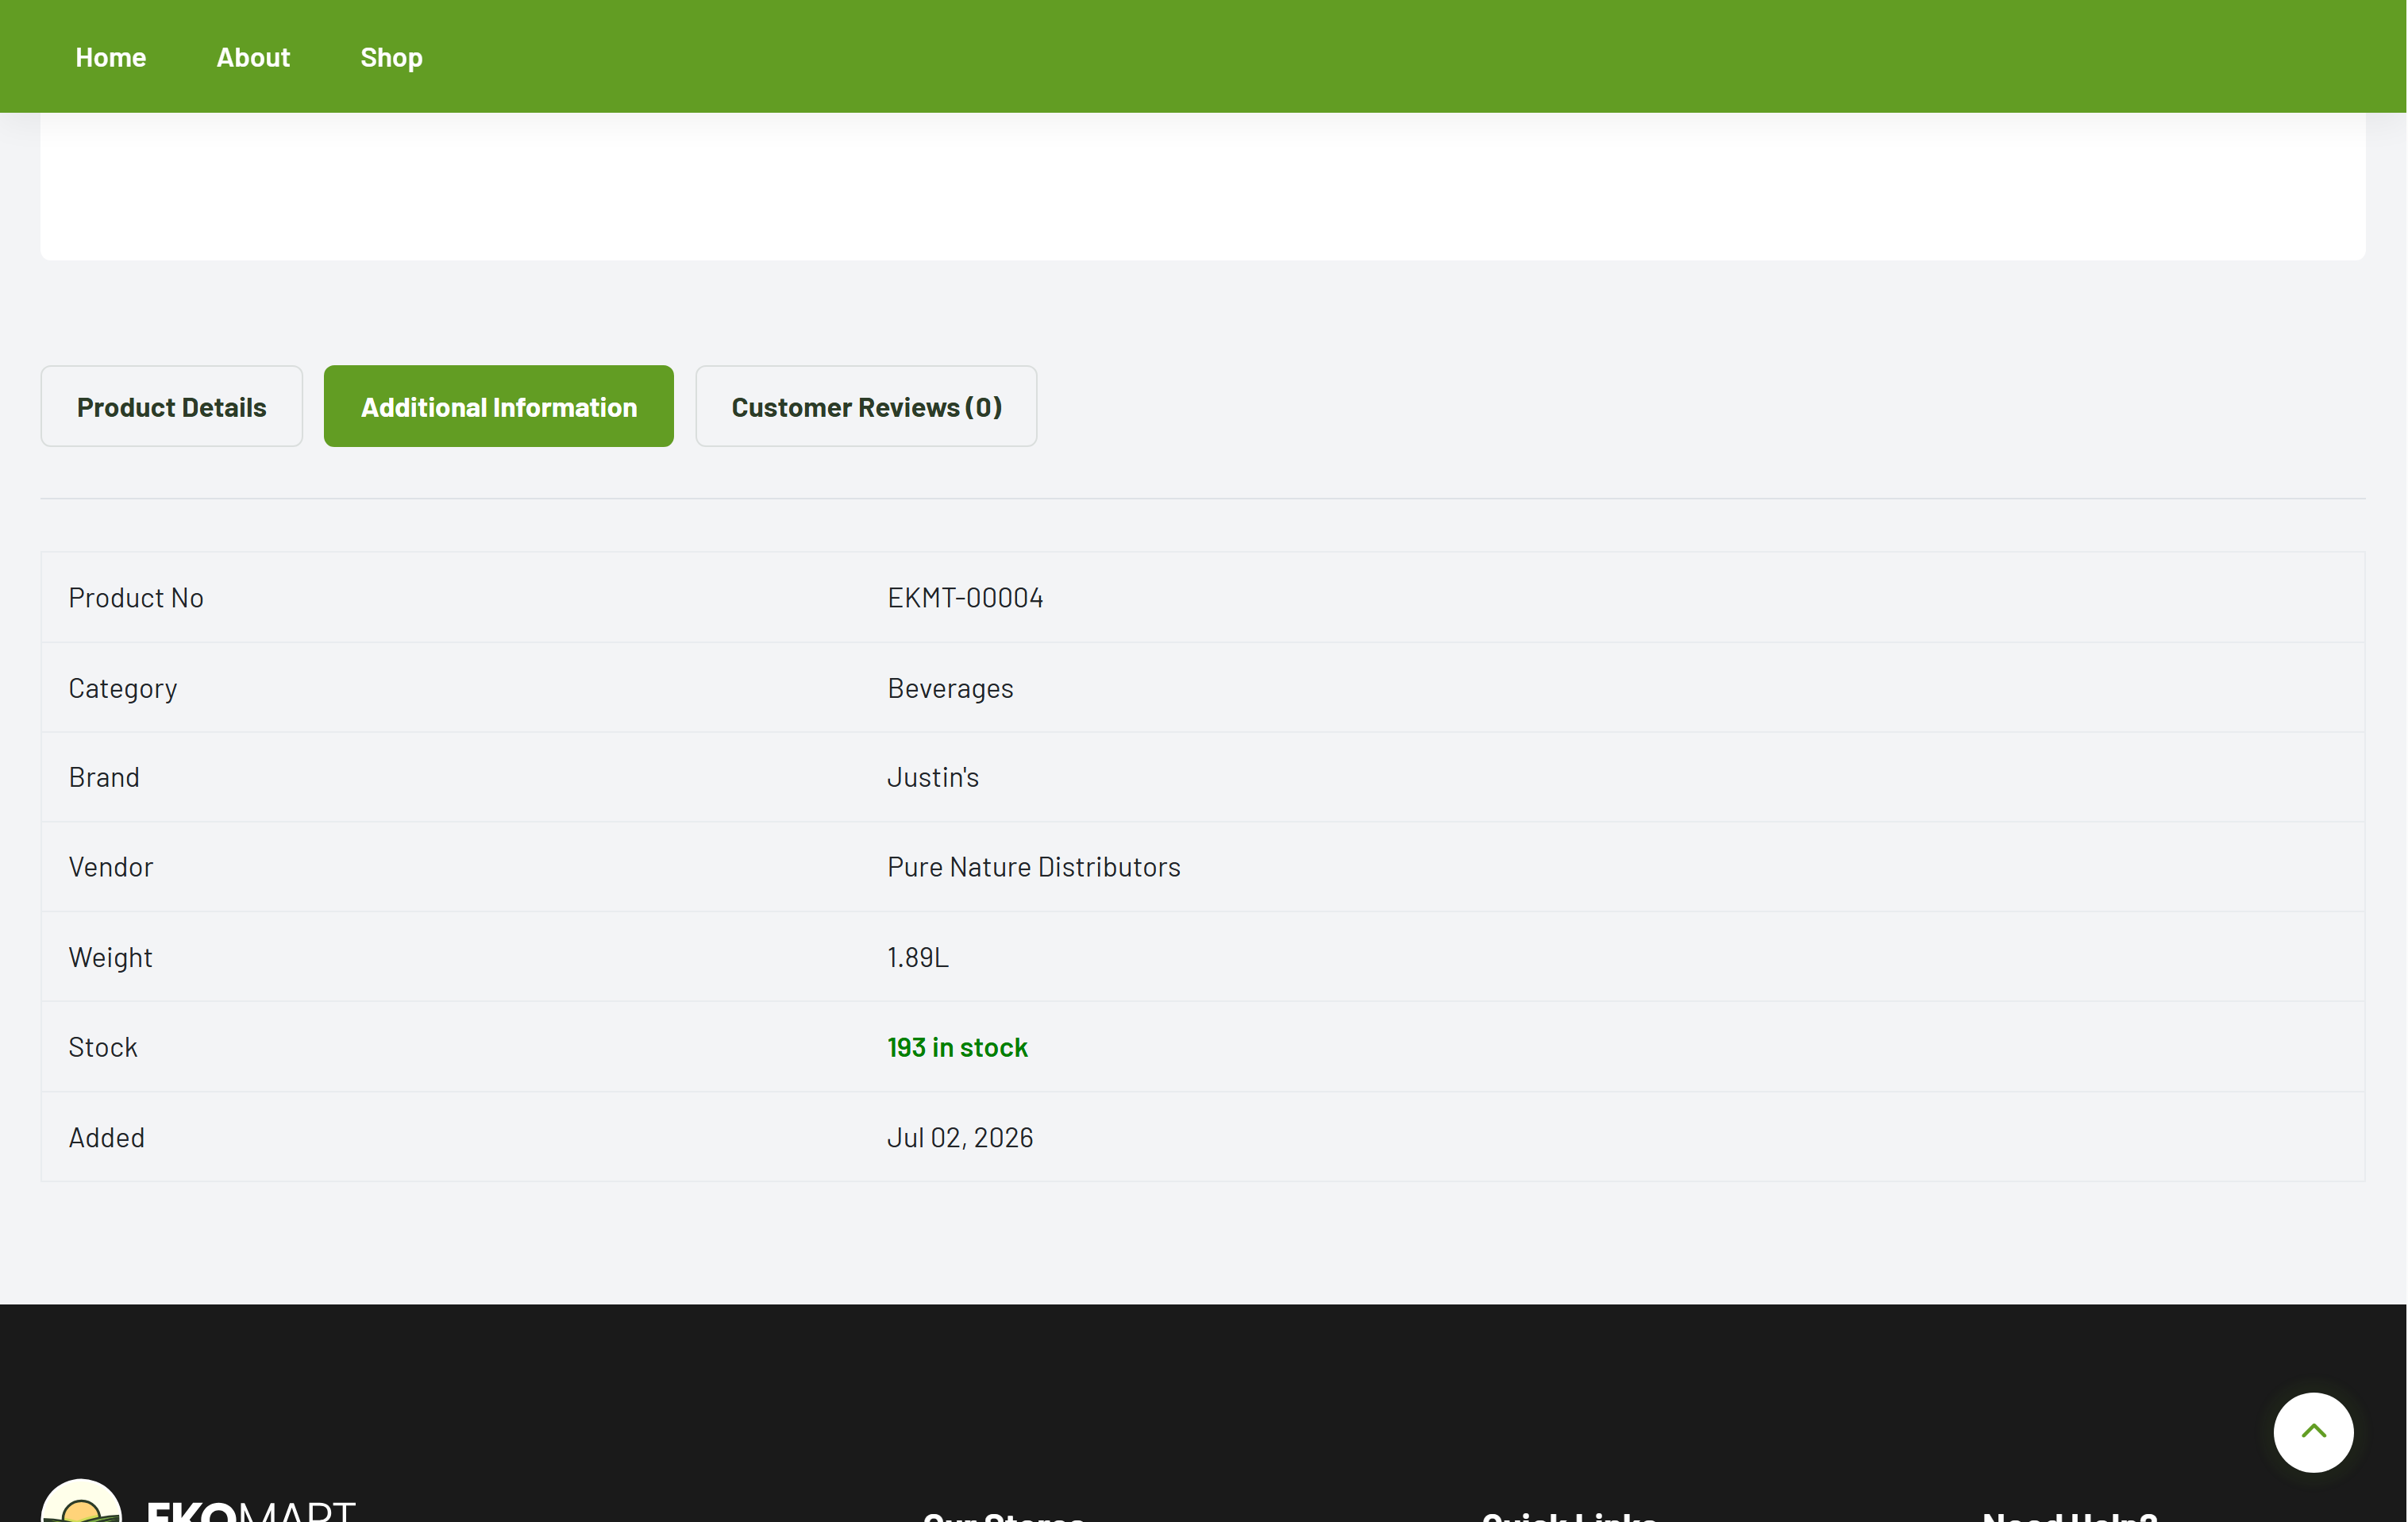Switch to the Product Details tab
The image size is (2408, 1522).
tap(171, 406)
